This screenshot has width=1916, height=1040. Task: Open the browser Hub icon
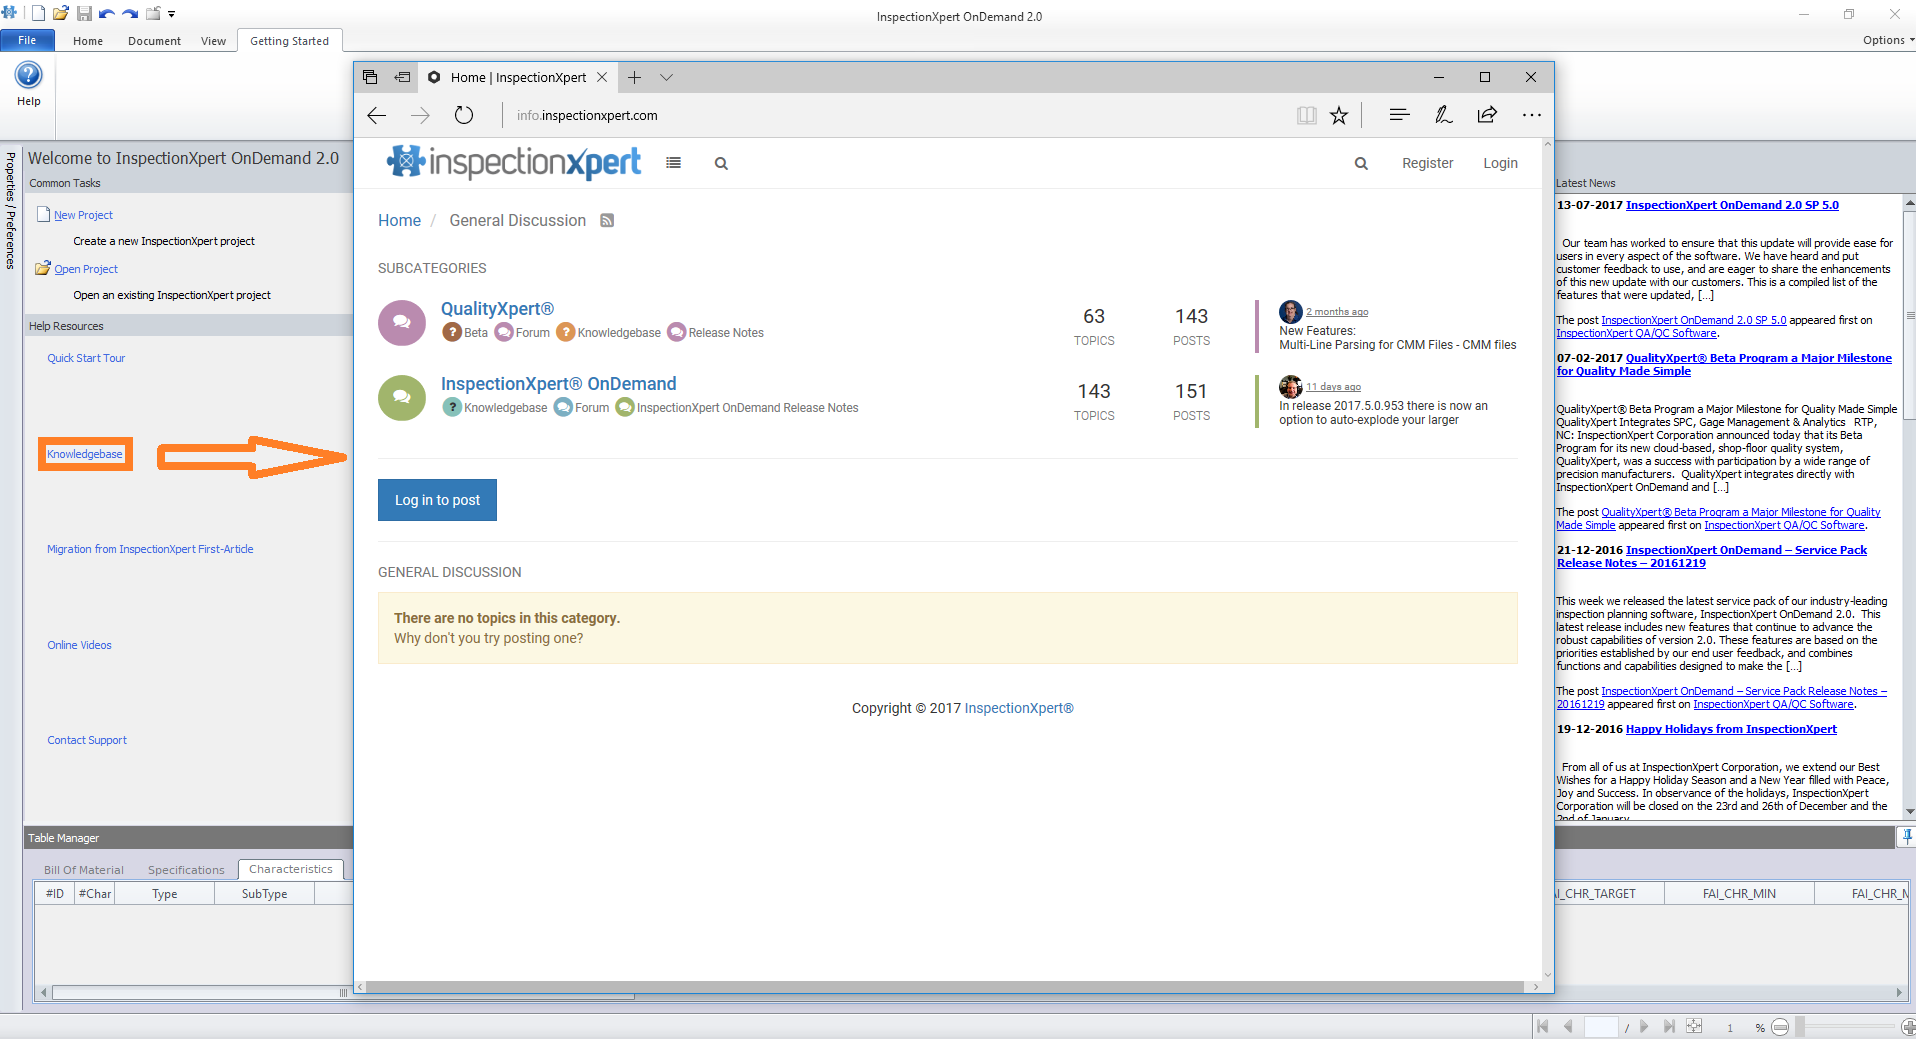pyautogui.click(x=1399, y=115)
